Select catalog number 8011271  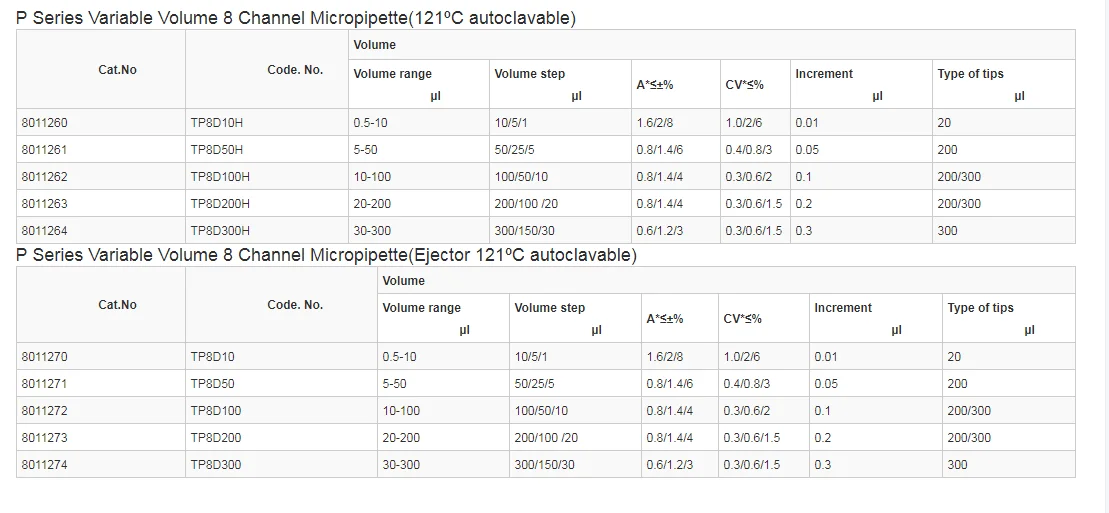[44, 384]
